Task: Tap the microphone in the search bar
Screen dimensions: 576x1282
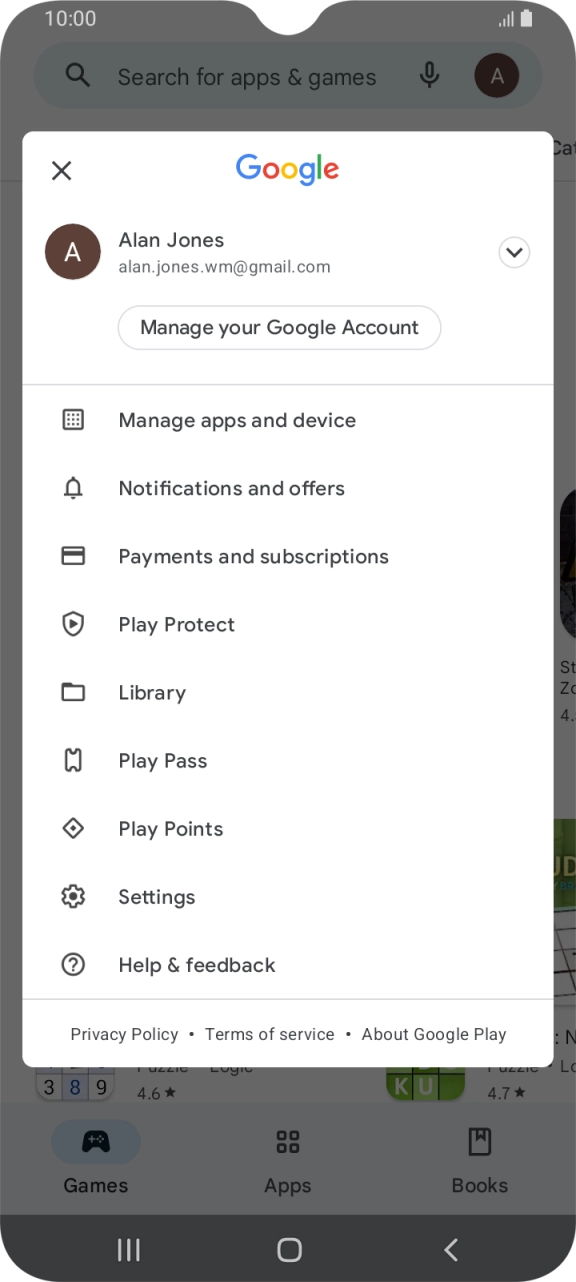Action: coord(429,76)
